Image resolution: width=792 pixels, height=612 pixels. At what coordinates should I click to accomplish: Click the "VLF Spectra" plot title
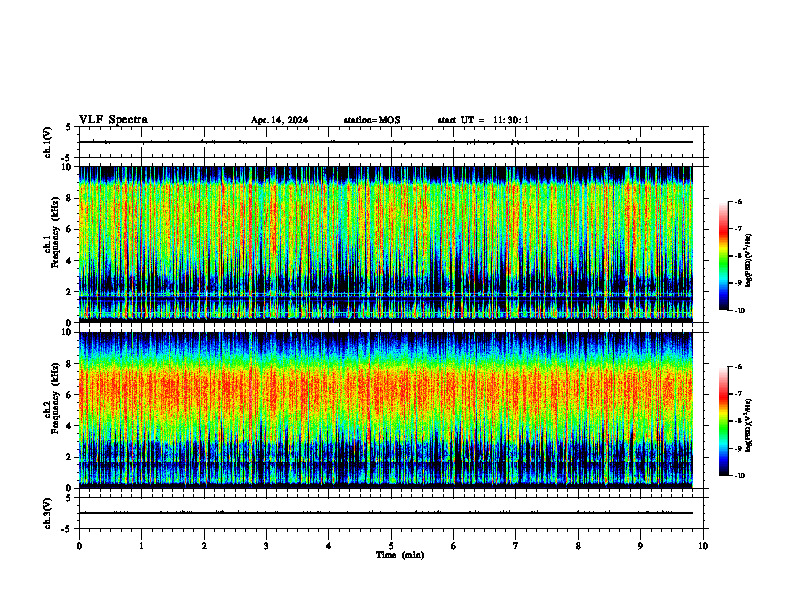point(113,120)
